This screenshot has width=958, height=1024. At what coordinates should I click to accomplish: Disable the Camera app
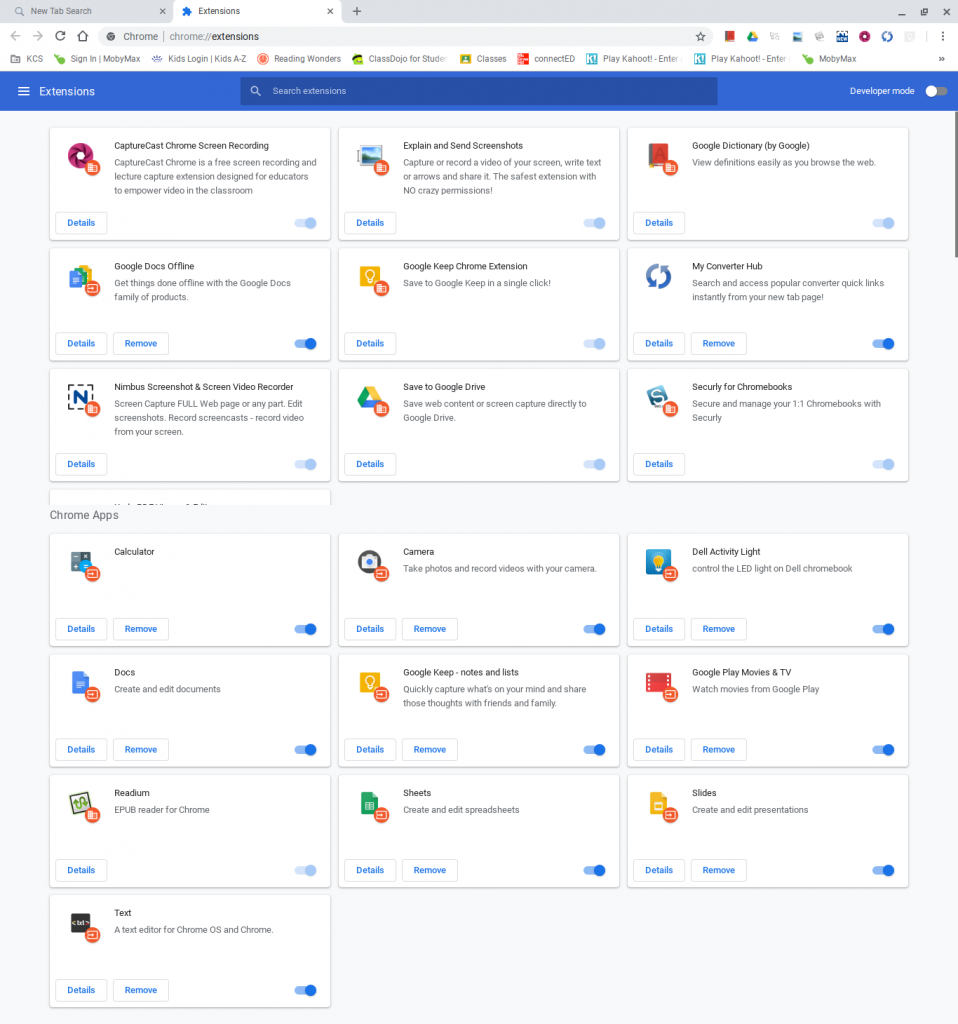tap(594, 629)
